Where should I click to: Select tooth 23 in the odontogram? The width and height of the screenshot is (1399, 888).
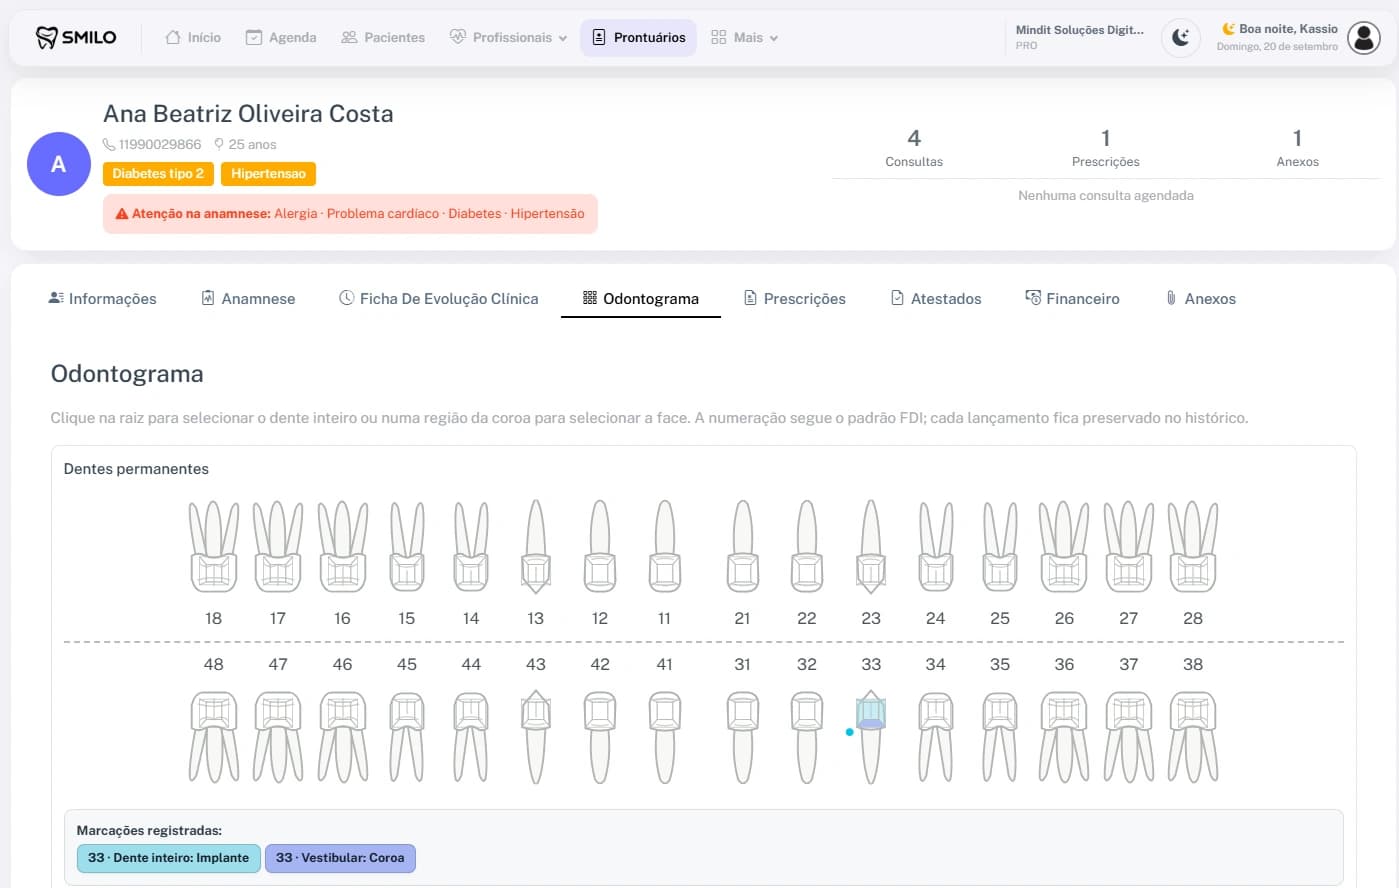(871, 546)
